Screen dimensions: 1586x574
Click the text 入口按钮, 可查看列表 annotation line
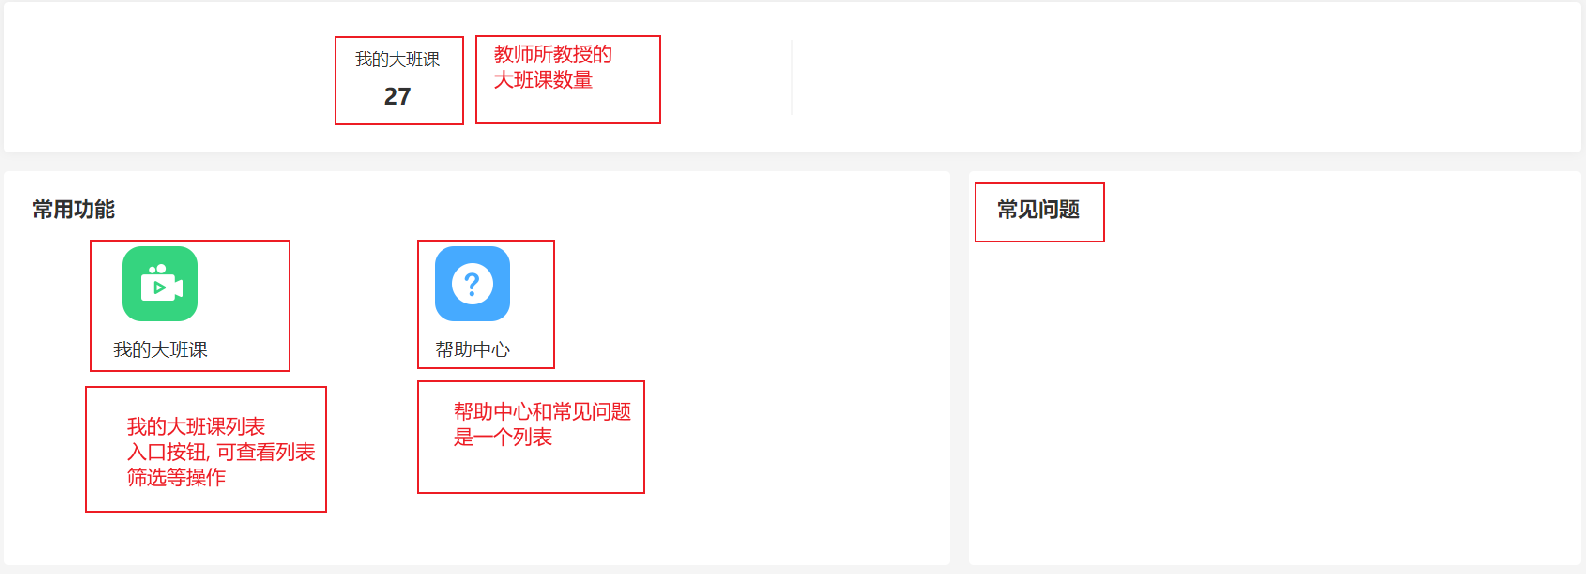(x=221, y=452)
